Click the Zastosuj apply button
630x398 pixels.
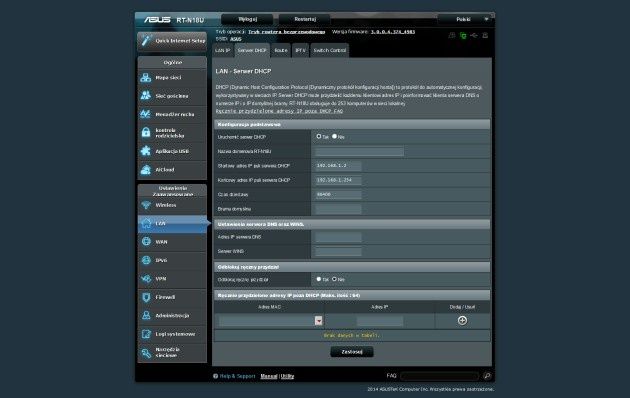pos(352,352)
